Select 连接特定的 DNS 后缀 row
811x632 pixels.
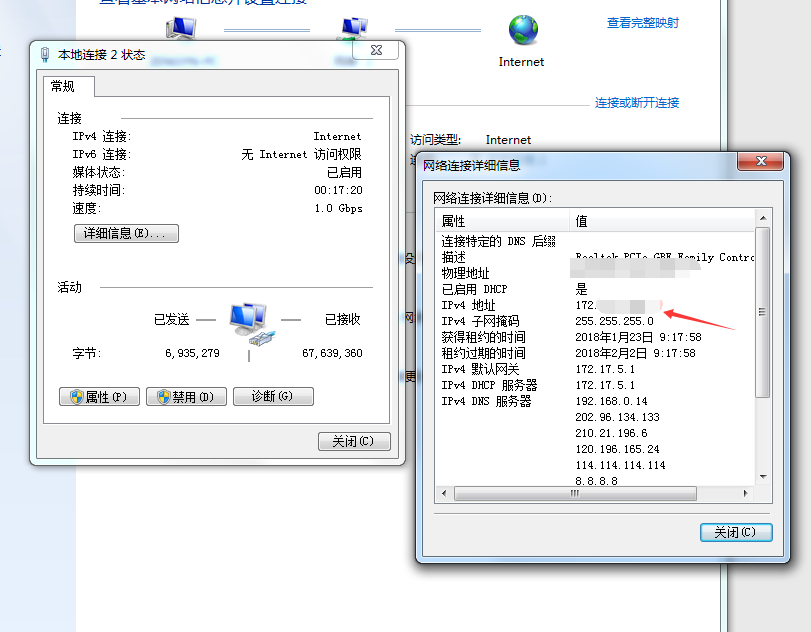click(x=595, y=241)
